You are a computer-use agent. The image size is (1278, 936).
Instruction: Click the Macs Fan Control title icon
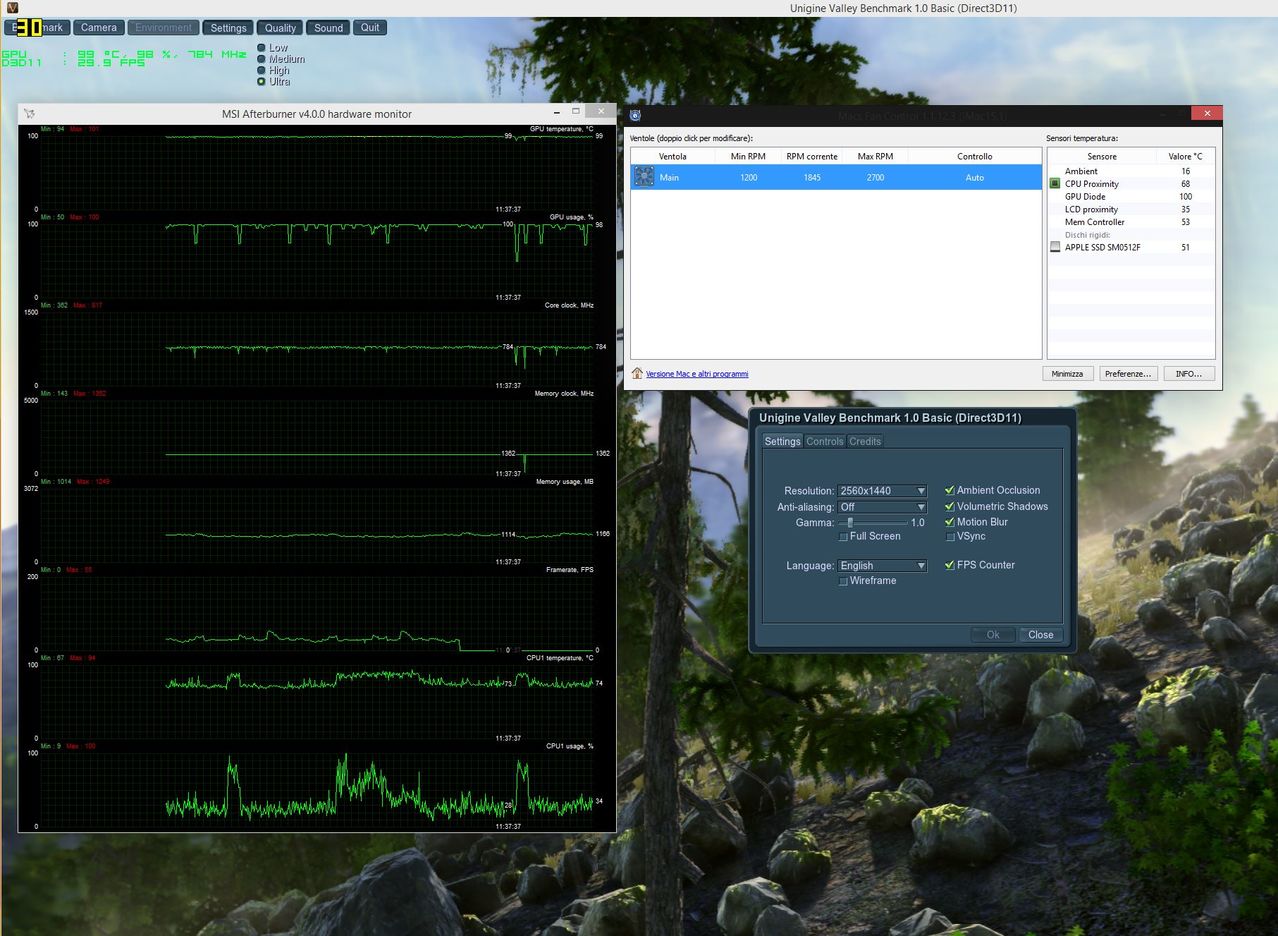636,114
